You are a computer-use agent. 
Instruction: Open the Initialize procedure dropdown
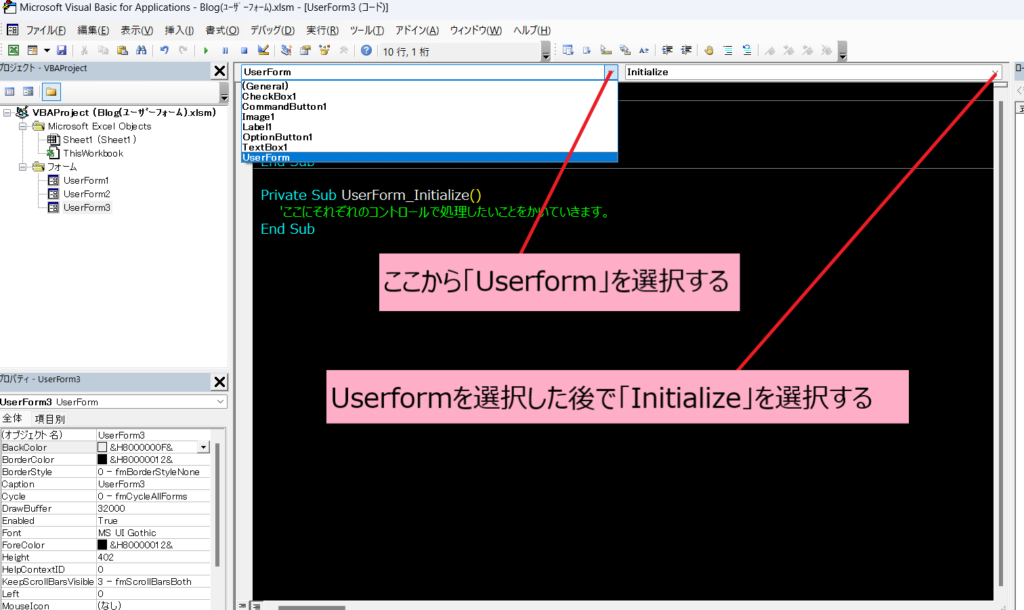(993, 71)
